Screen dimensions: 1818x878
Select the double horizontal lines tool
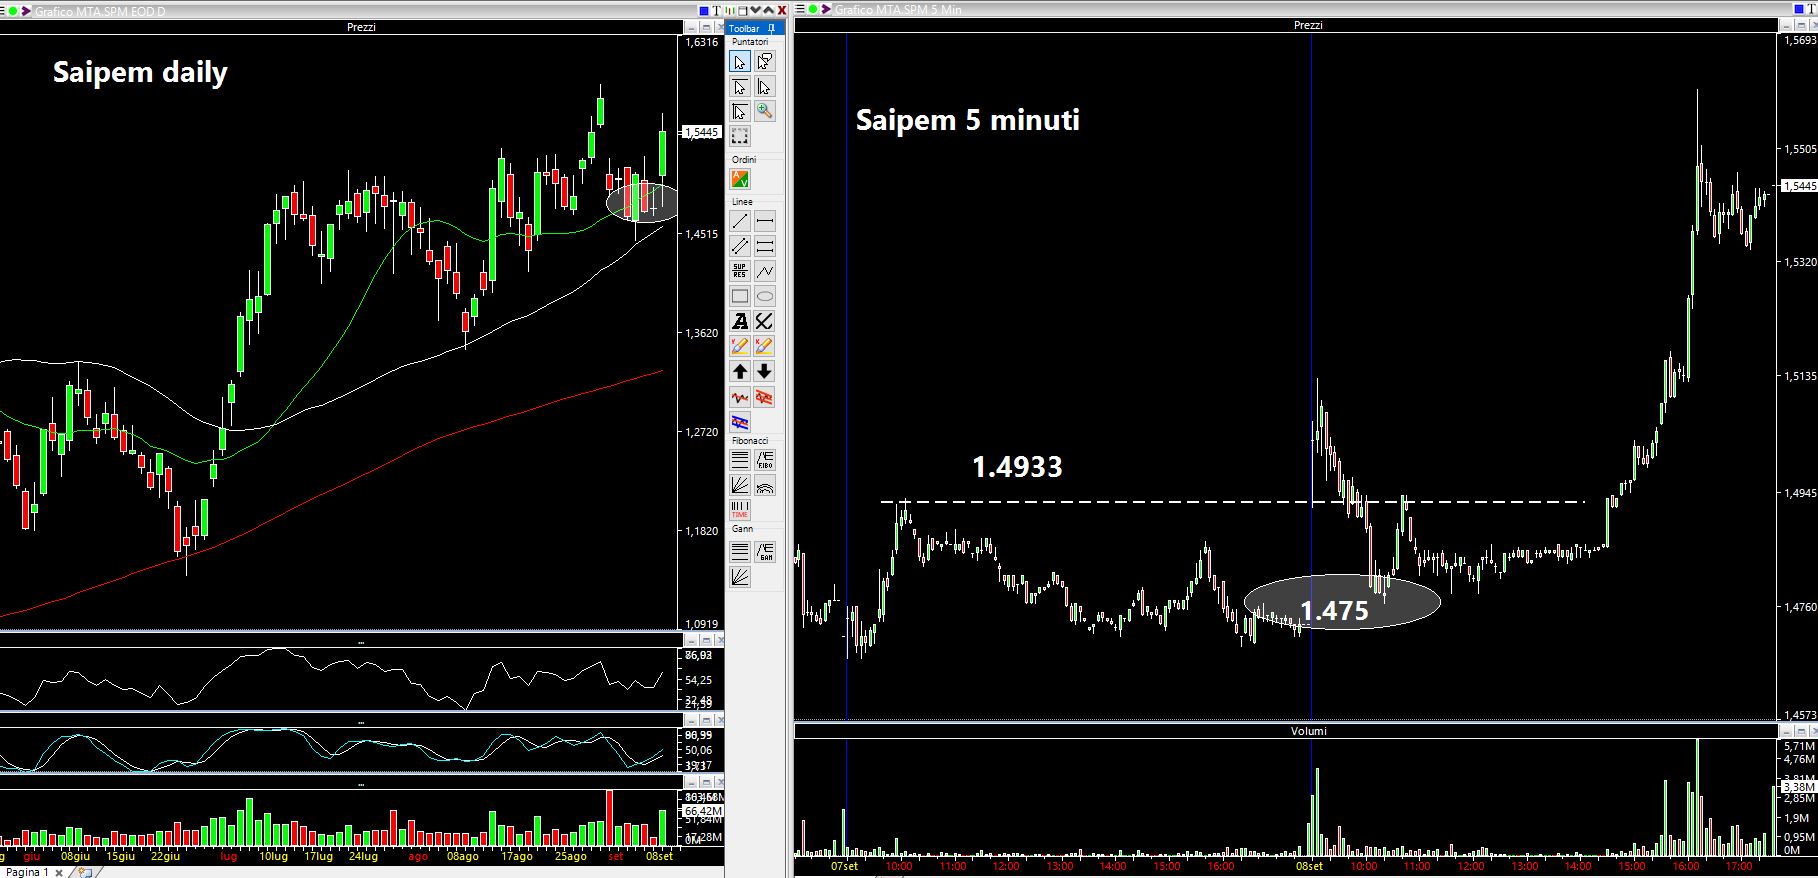pos(764,246)
